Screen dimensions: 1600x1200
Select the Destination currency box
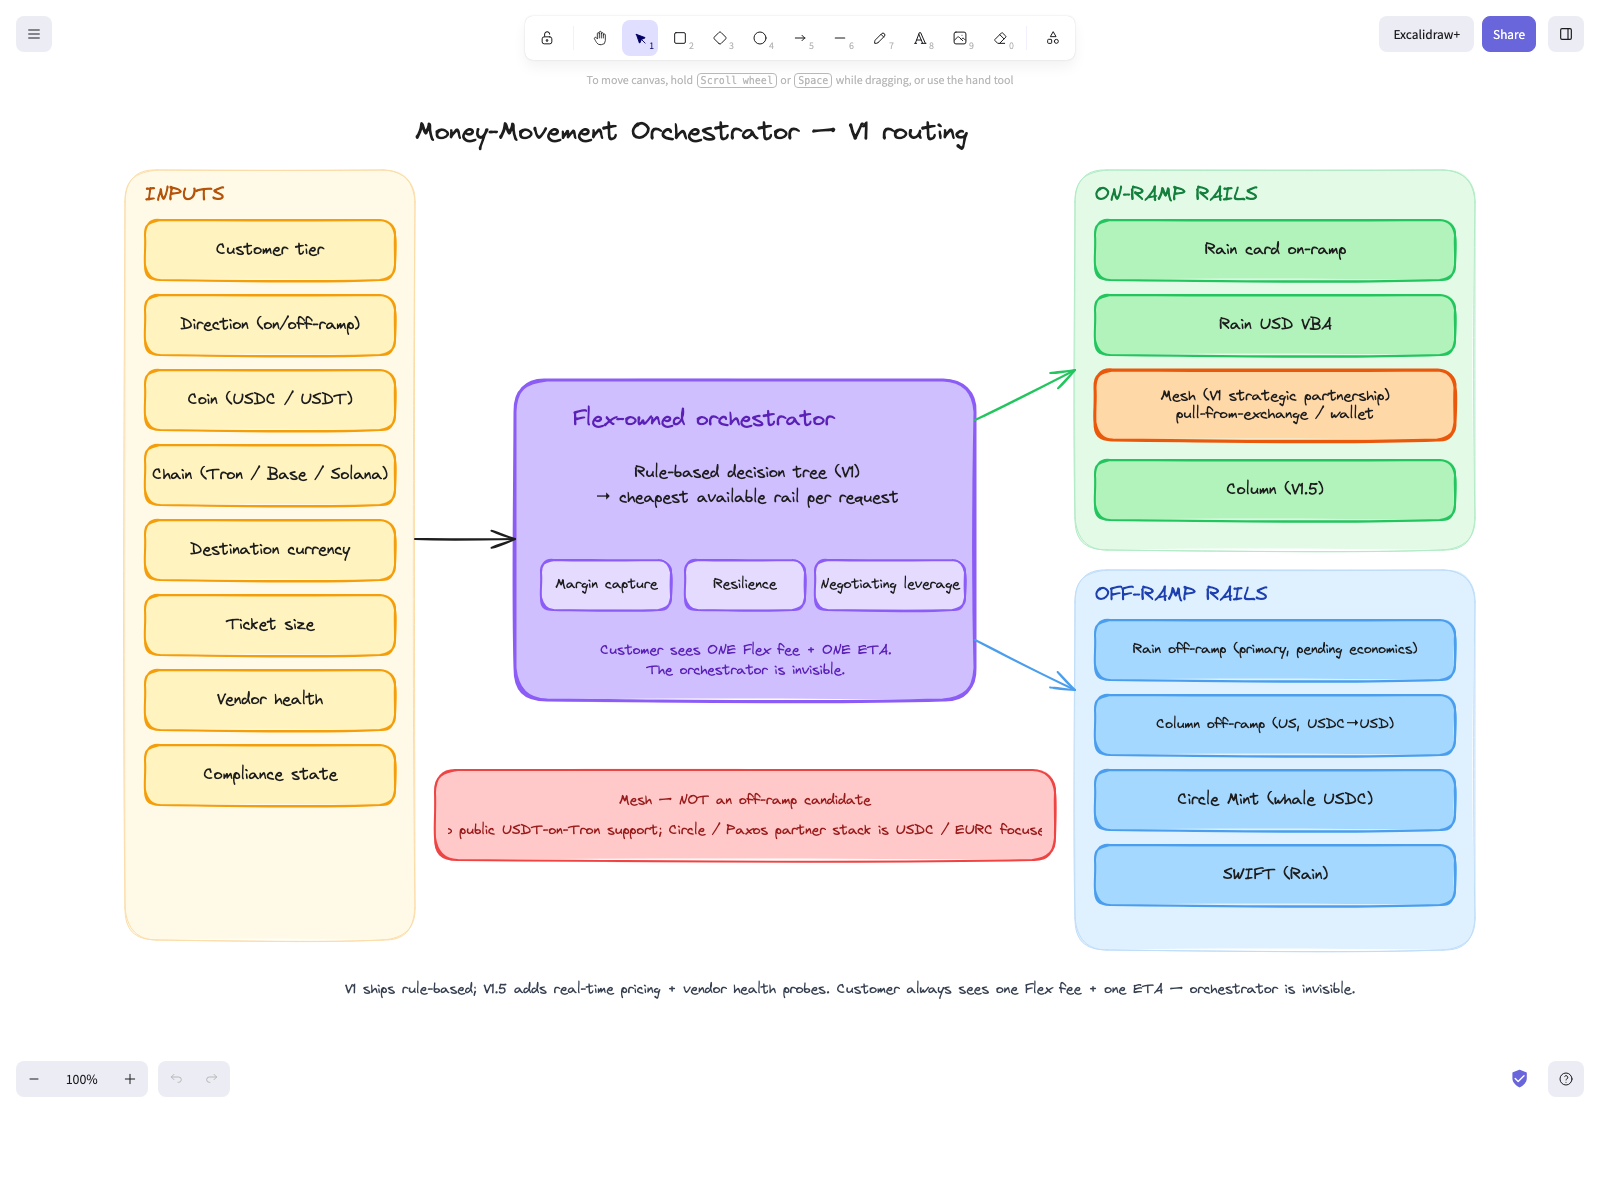270,550
